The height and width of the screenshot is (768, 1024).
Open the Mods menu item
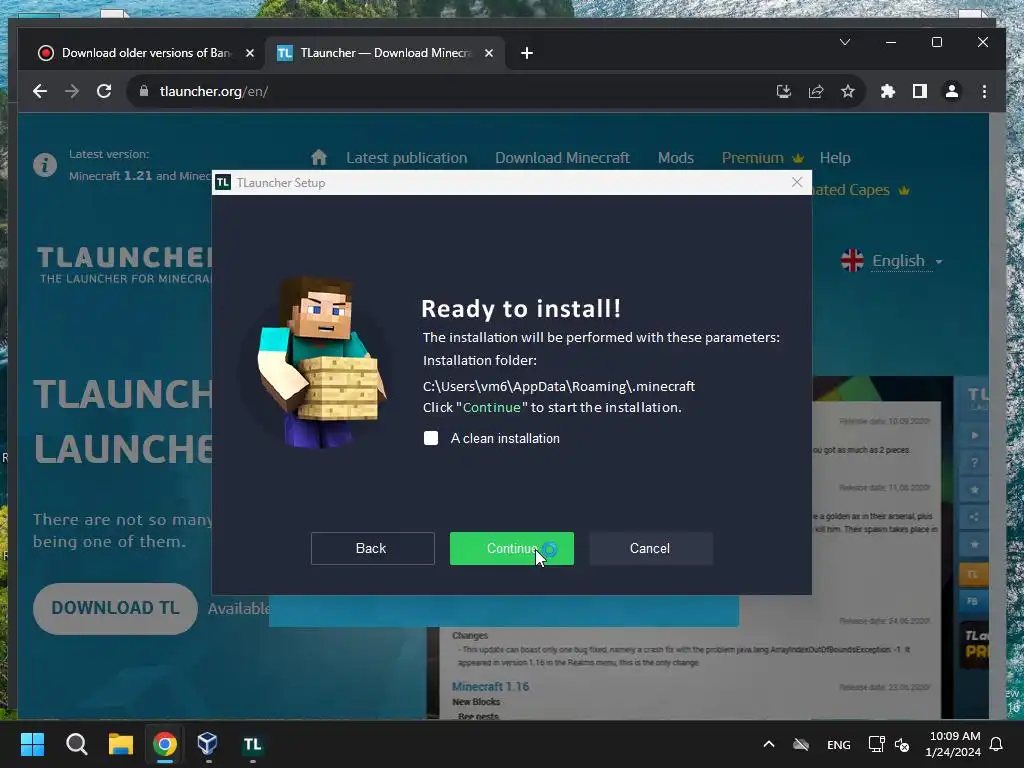[x=675, y=158]
